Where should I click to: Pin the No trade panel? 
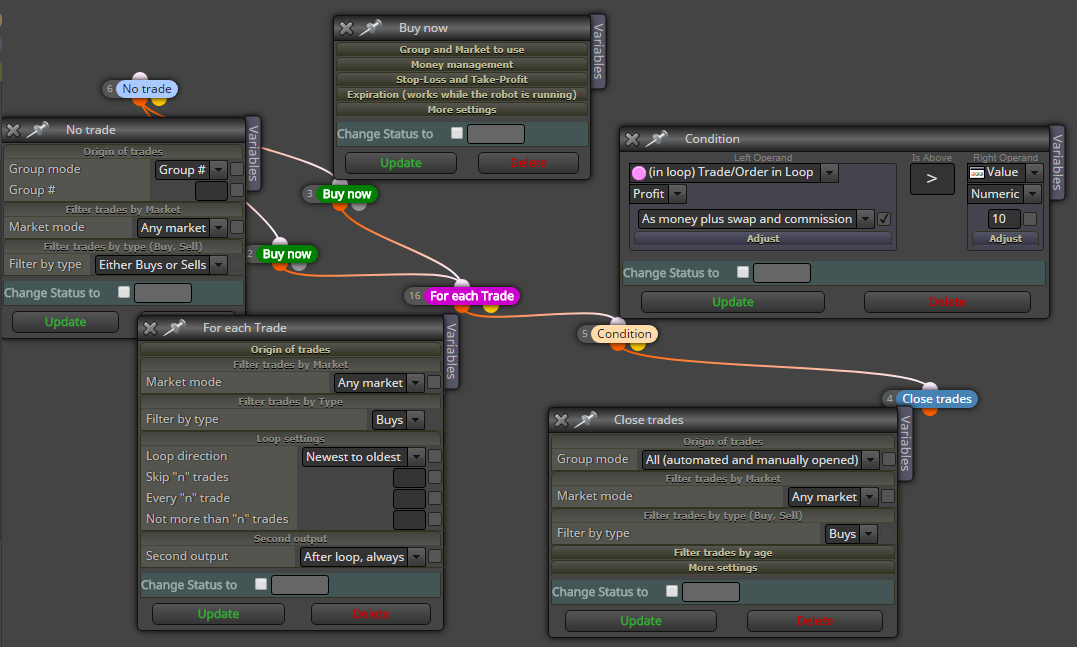[x=37, y=129]
